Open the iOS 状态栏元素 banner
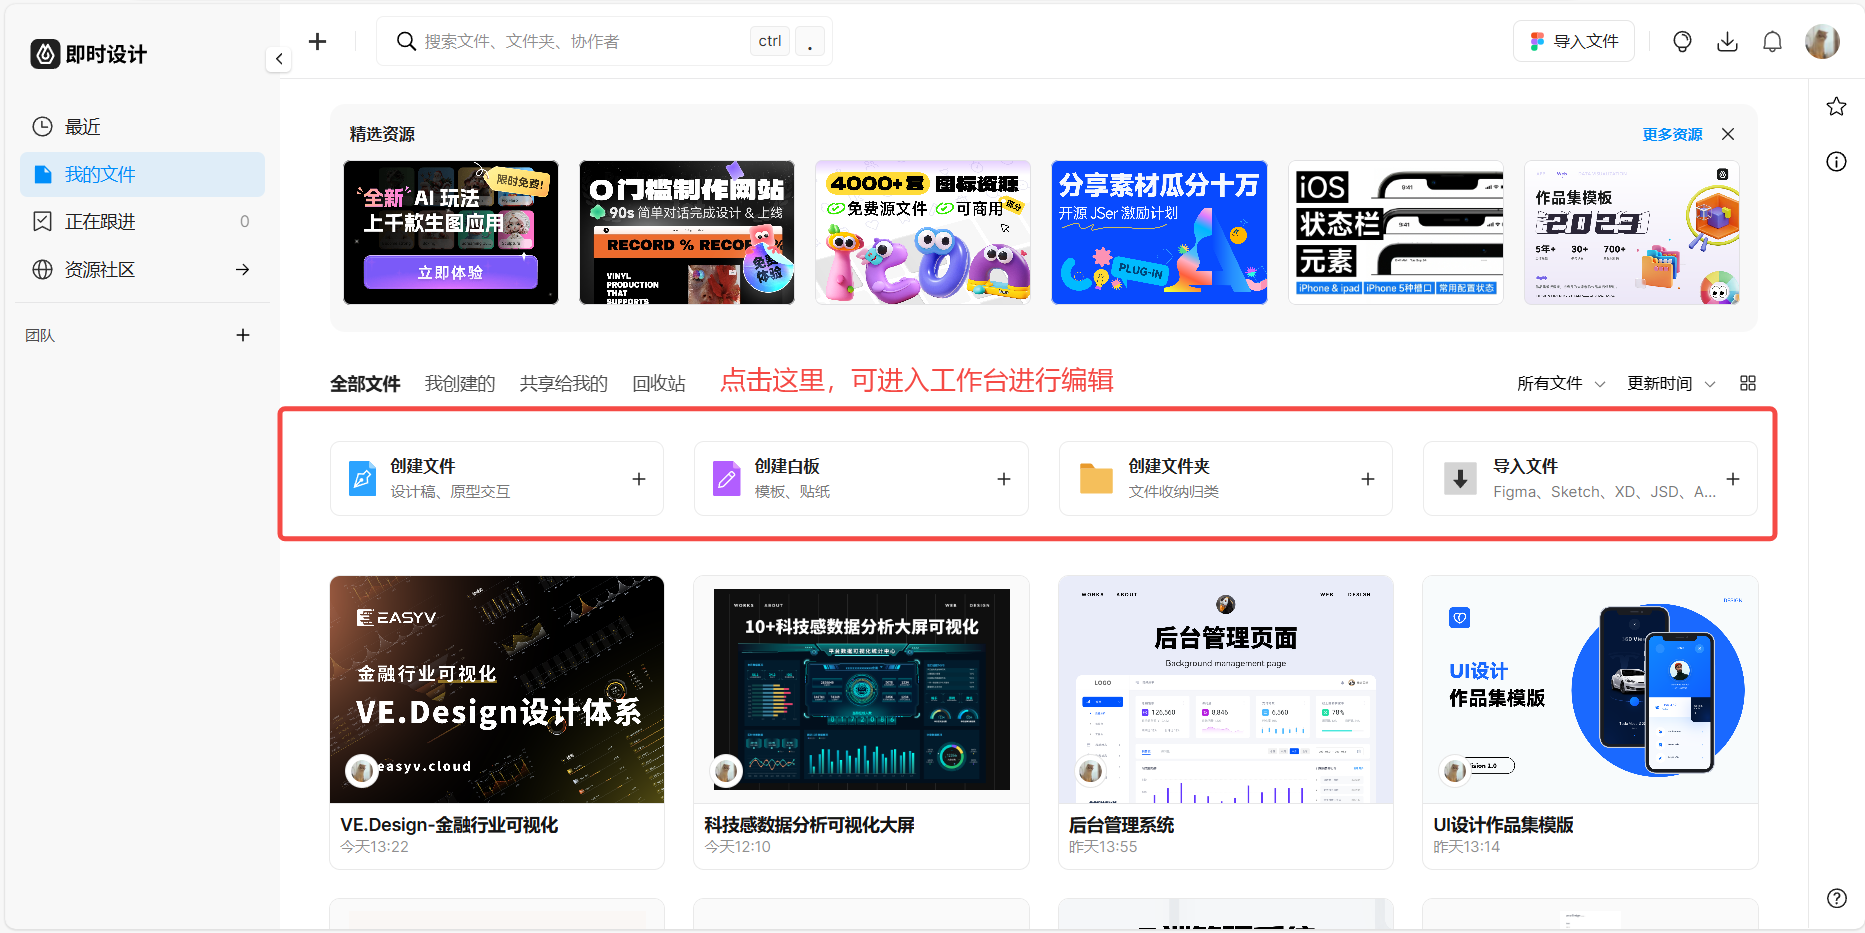 [x=1396, y=232]
